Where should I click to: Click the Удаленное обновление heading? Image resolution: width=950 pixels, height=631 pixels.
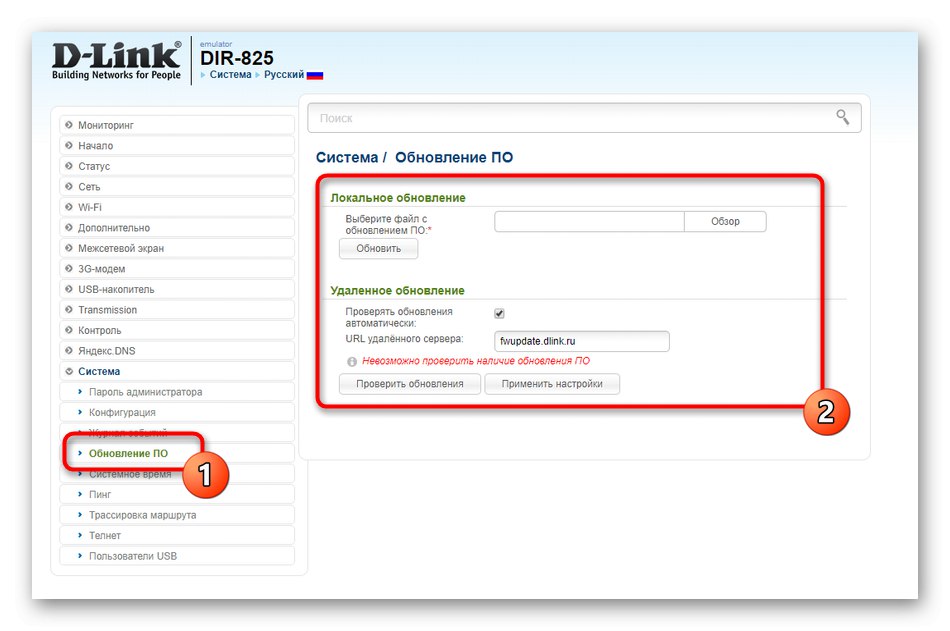397,290
